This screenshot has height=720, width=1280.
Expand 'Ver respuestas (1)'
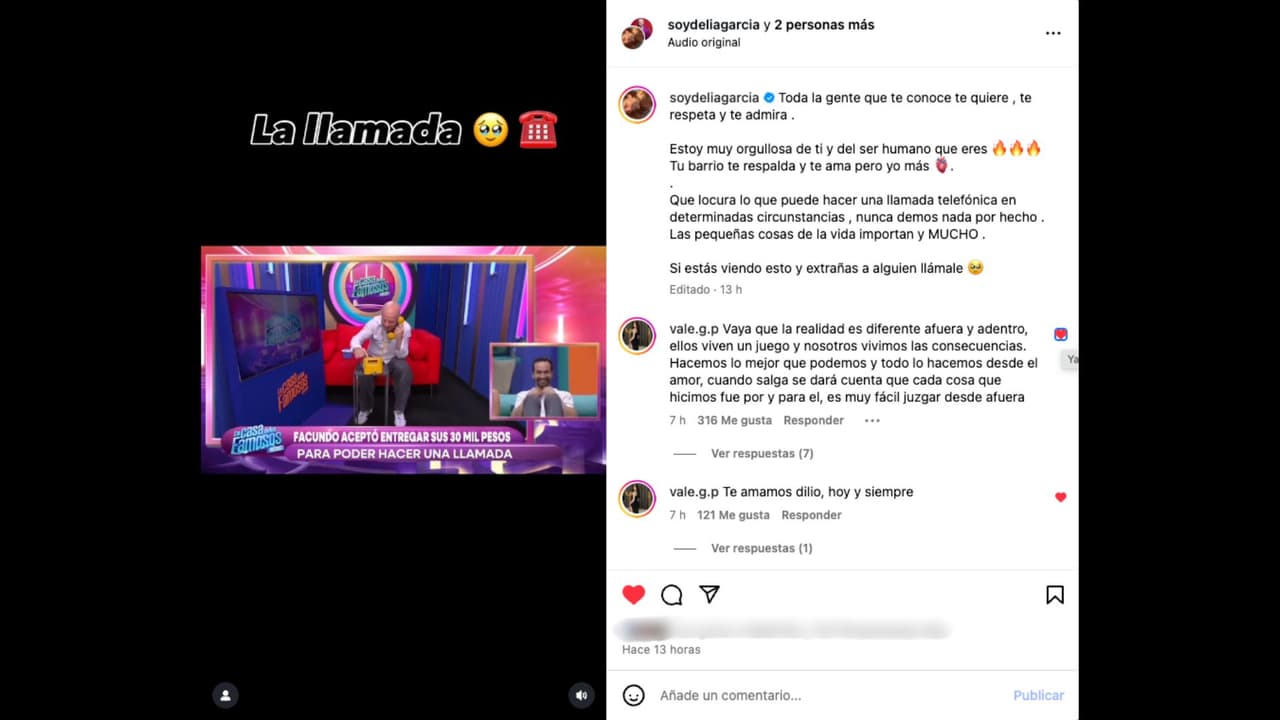[762, 548]
